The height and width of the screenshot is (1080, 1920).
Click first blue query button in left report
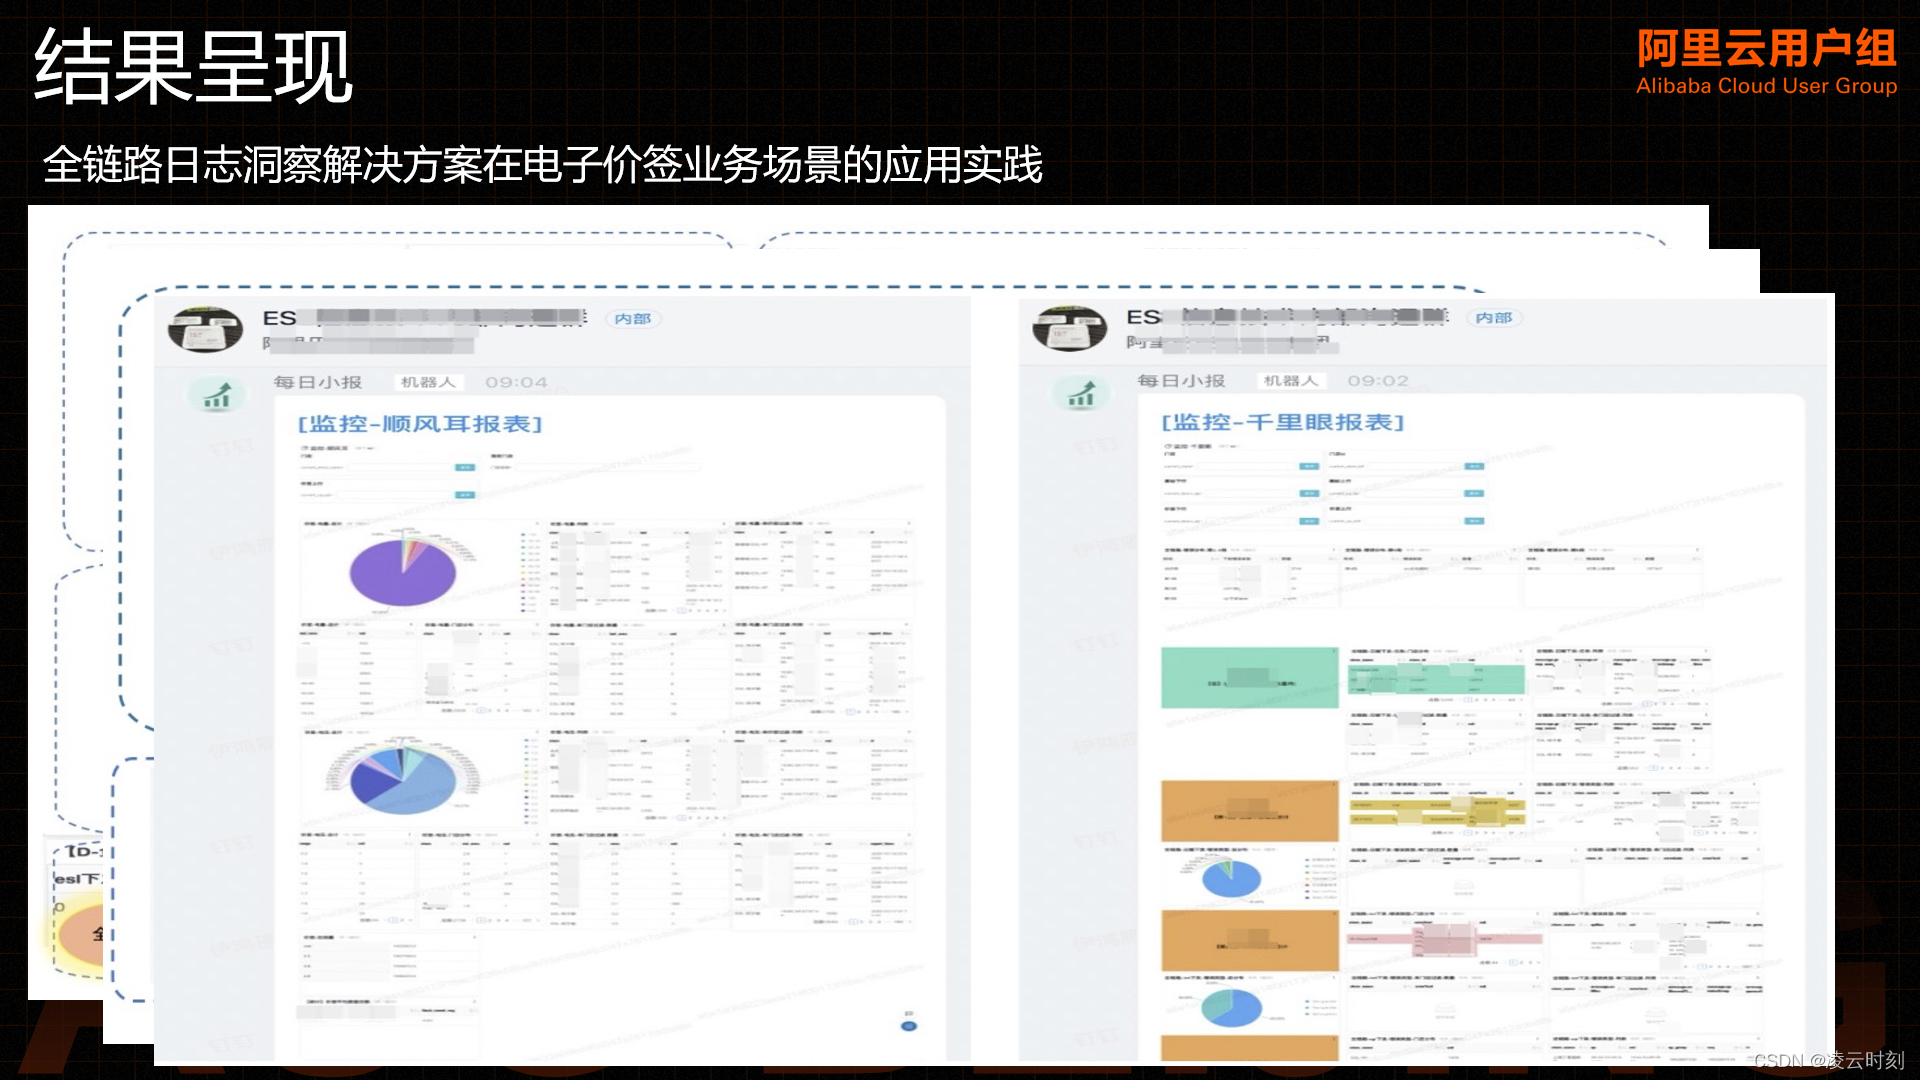(x=465, y=467)
